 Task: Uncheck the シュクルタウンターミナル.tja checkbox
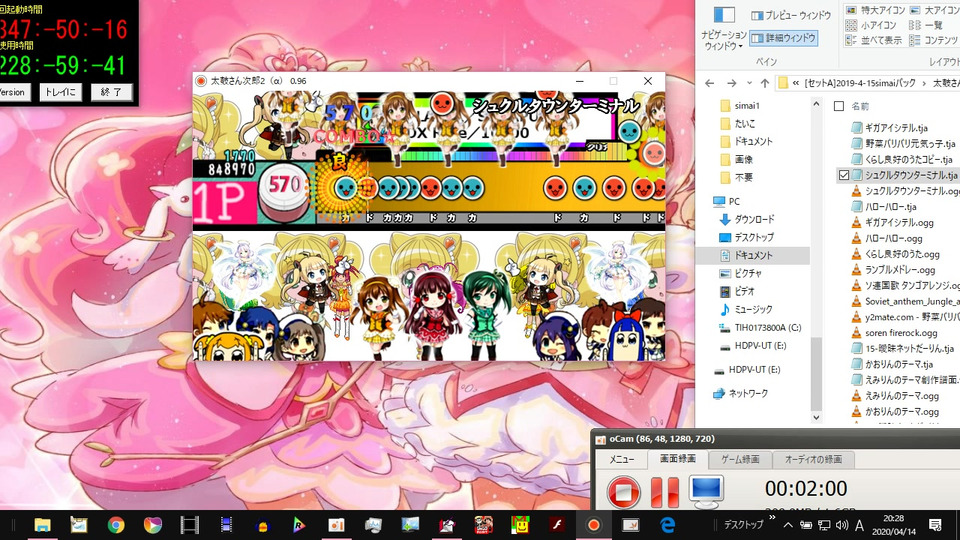point(844,175)
